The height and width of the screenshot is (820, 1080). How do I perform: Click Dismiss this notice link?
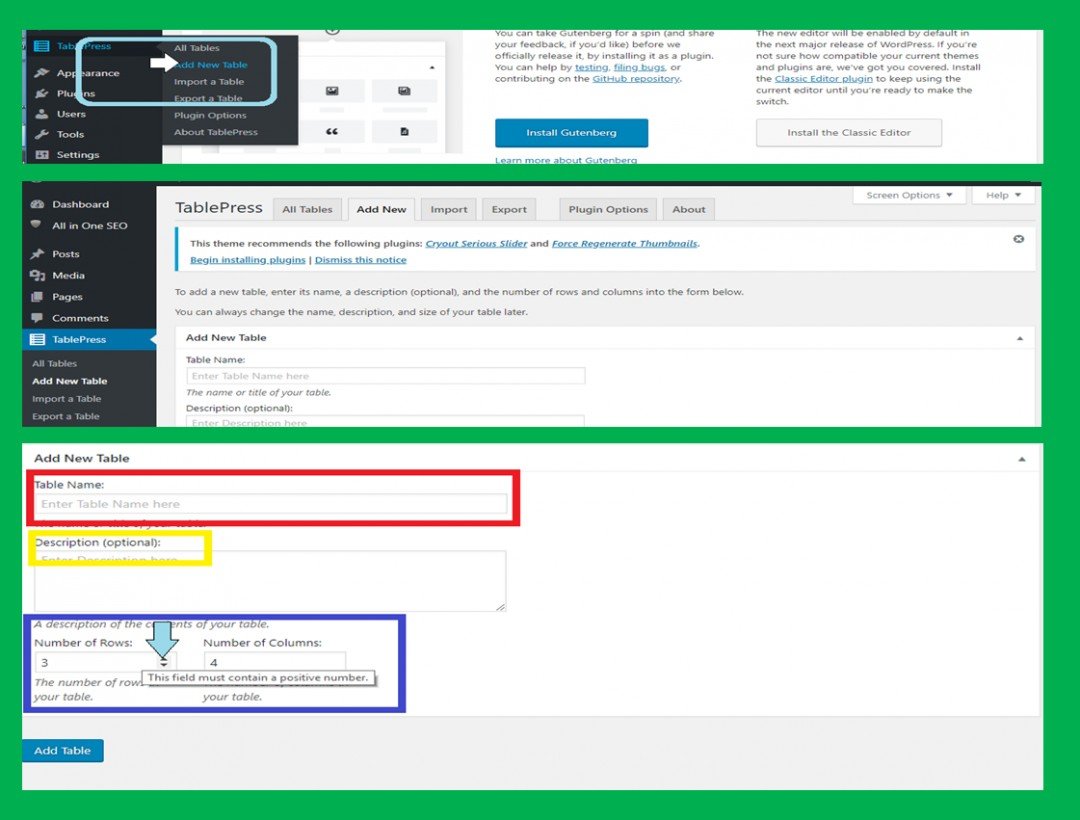(360, 260)
